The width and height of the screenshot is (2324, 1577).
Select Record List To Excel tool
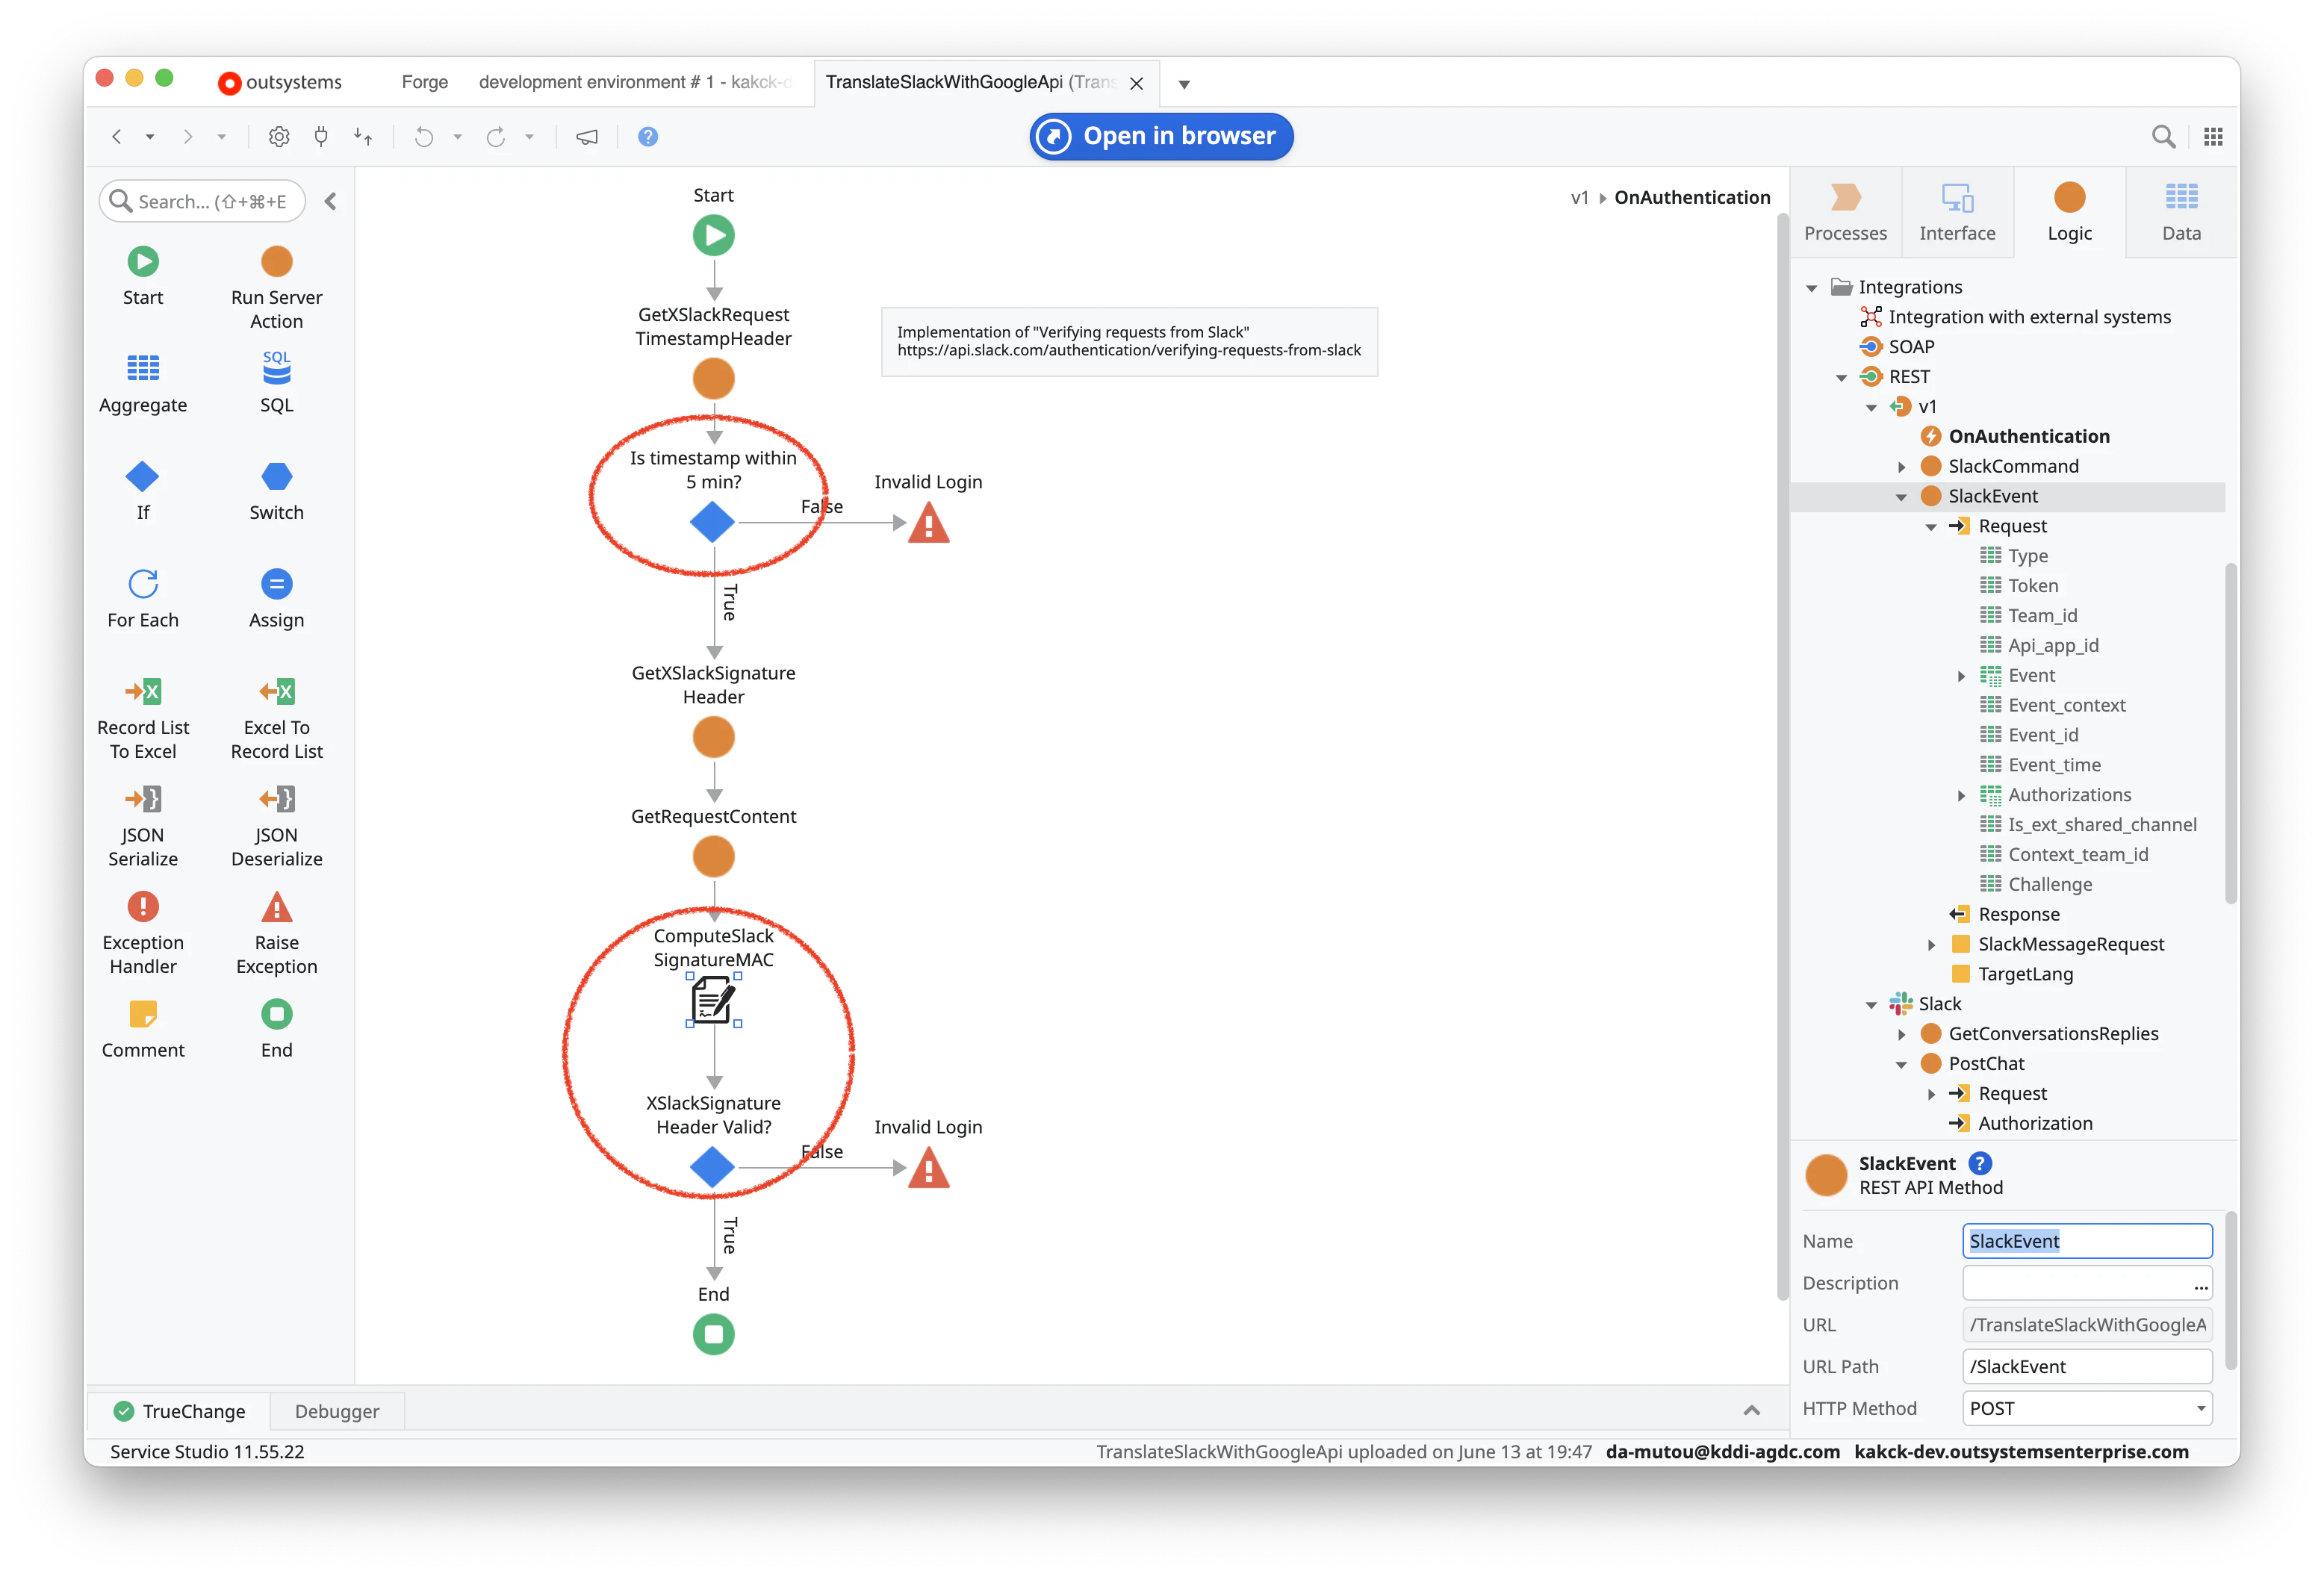(x=143, y=718)
